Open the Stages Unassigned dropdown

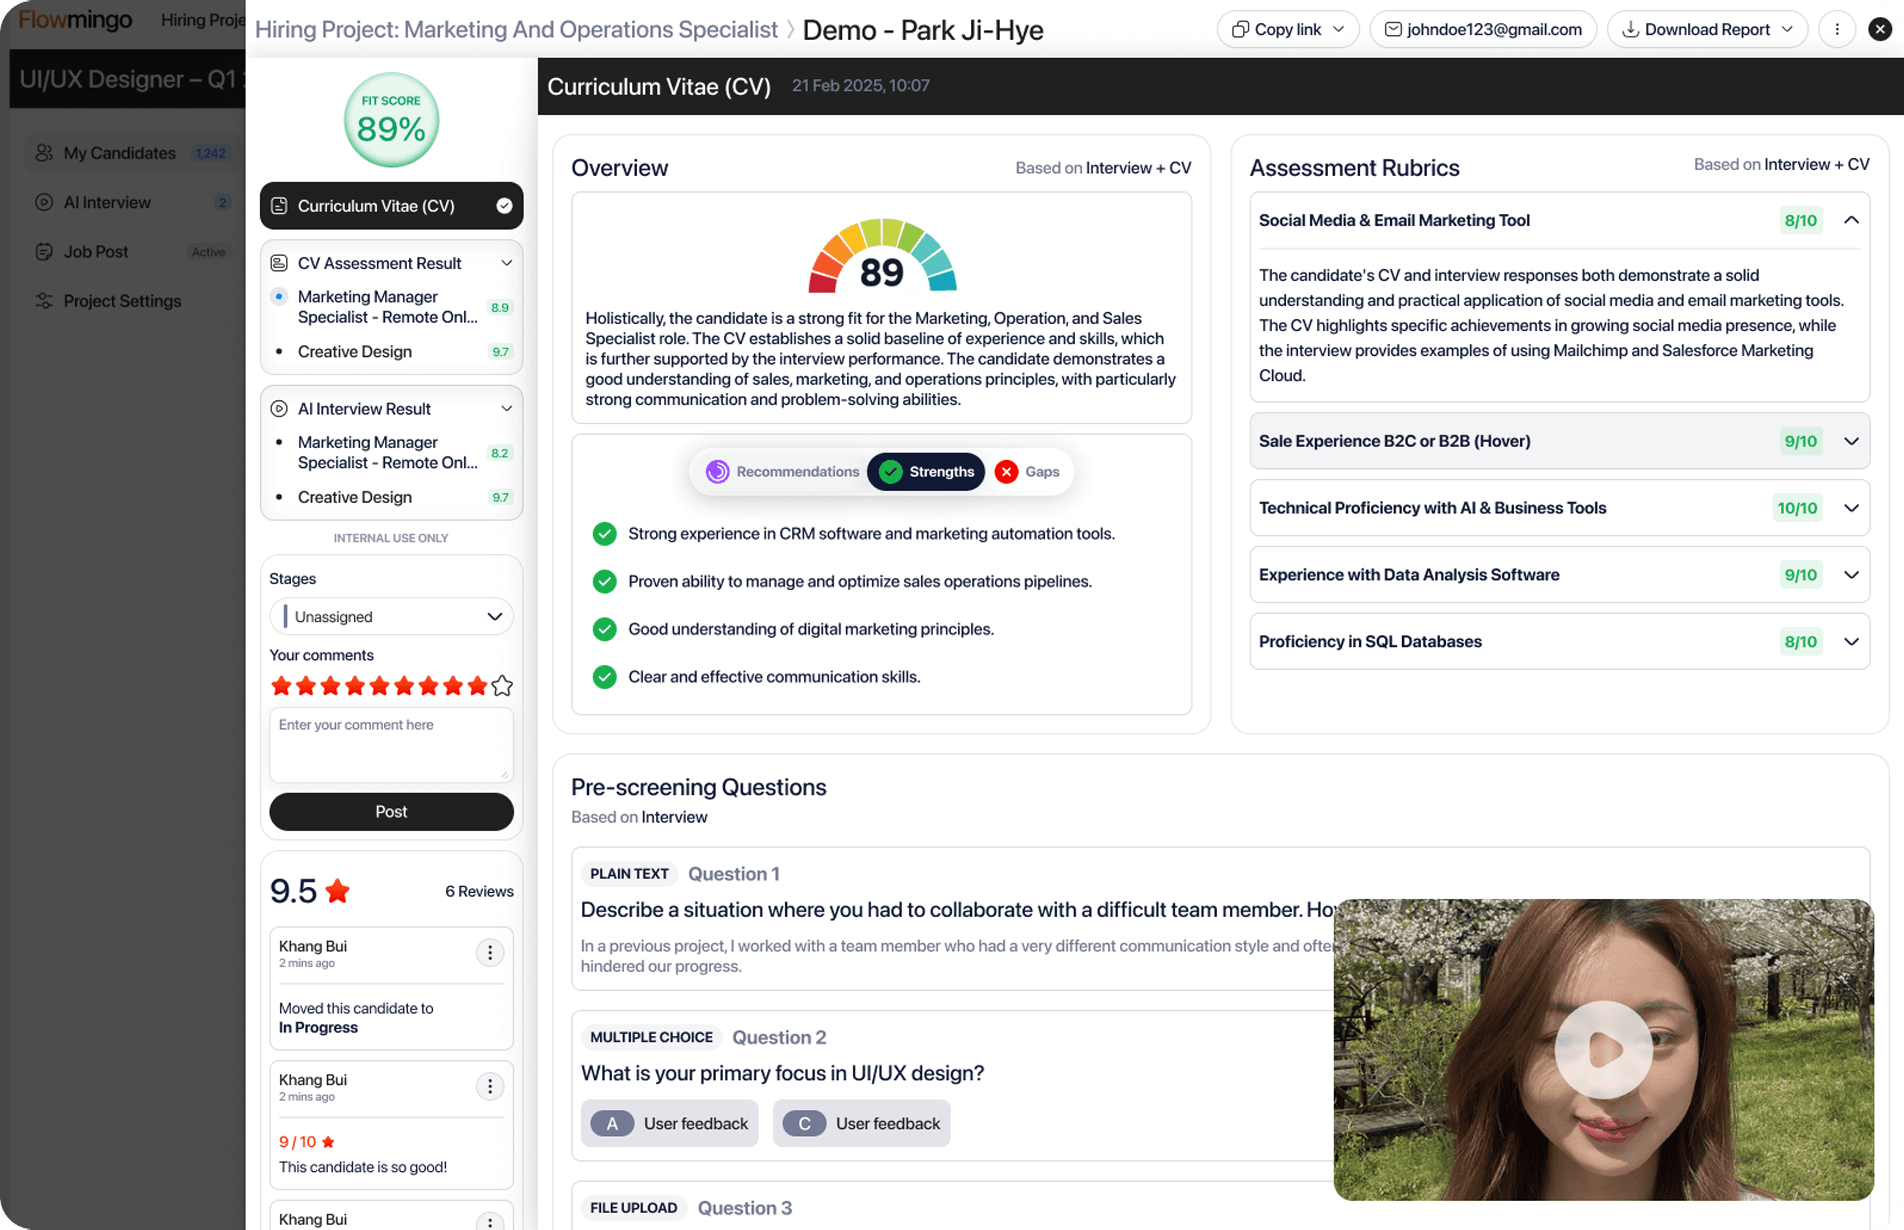click(x=391, y=617)
